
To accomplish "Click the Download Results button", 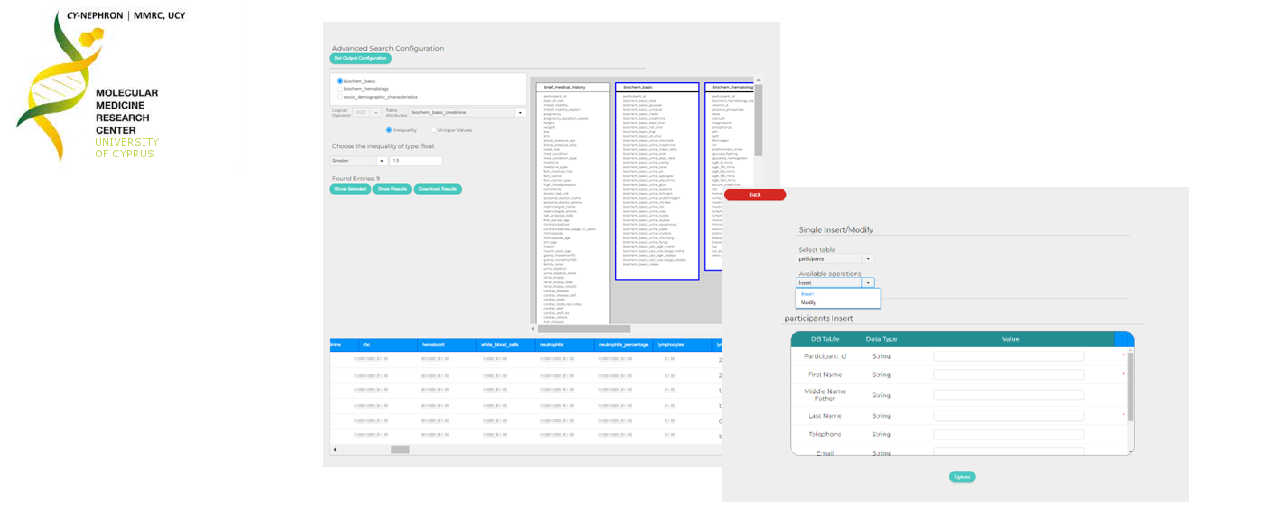I will tap(437, 189).
